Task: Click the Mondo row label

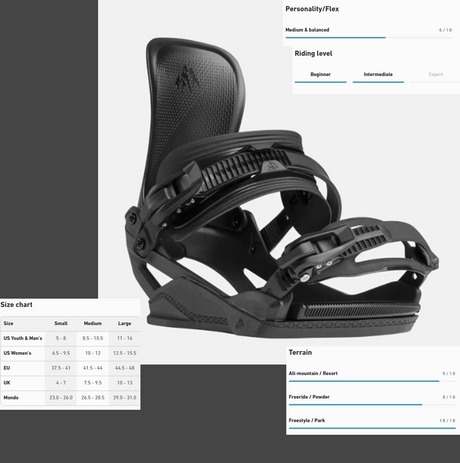Action: pos(11,398)
